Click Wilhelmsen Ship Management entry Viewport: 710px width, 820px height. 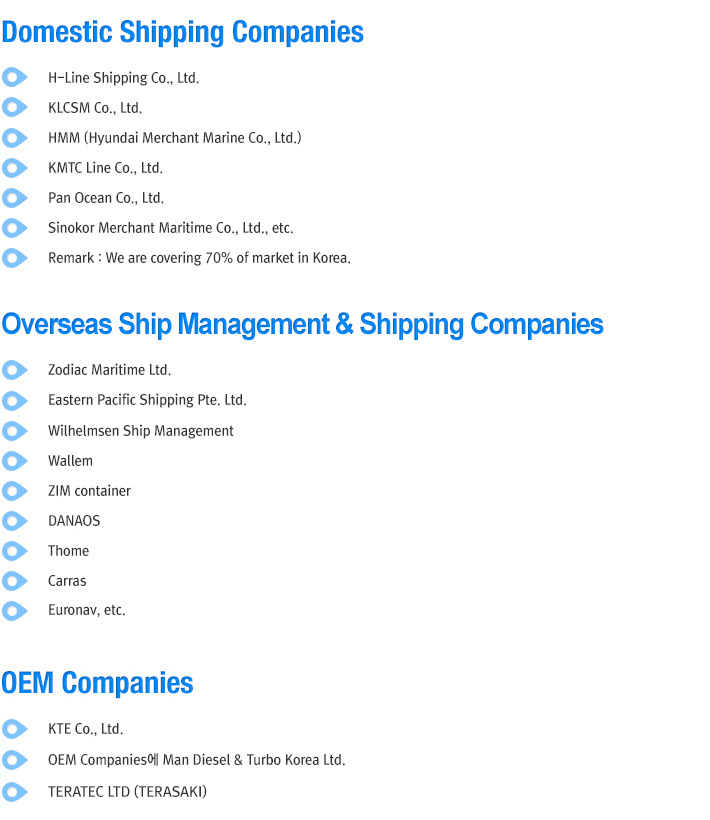(x=141, y=431)
